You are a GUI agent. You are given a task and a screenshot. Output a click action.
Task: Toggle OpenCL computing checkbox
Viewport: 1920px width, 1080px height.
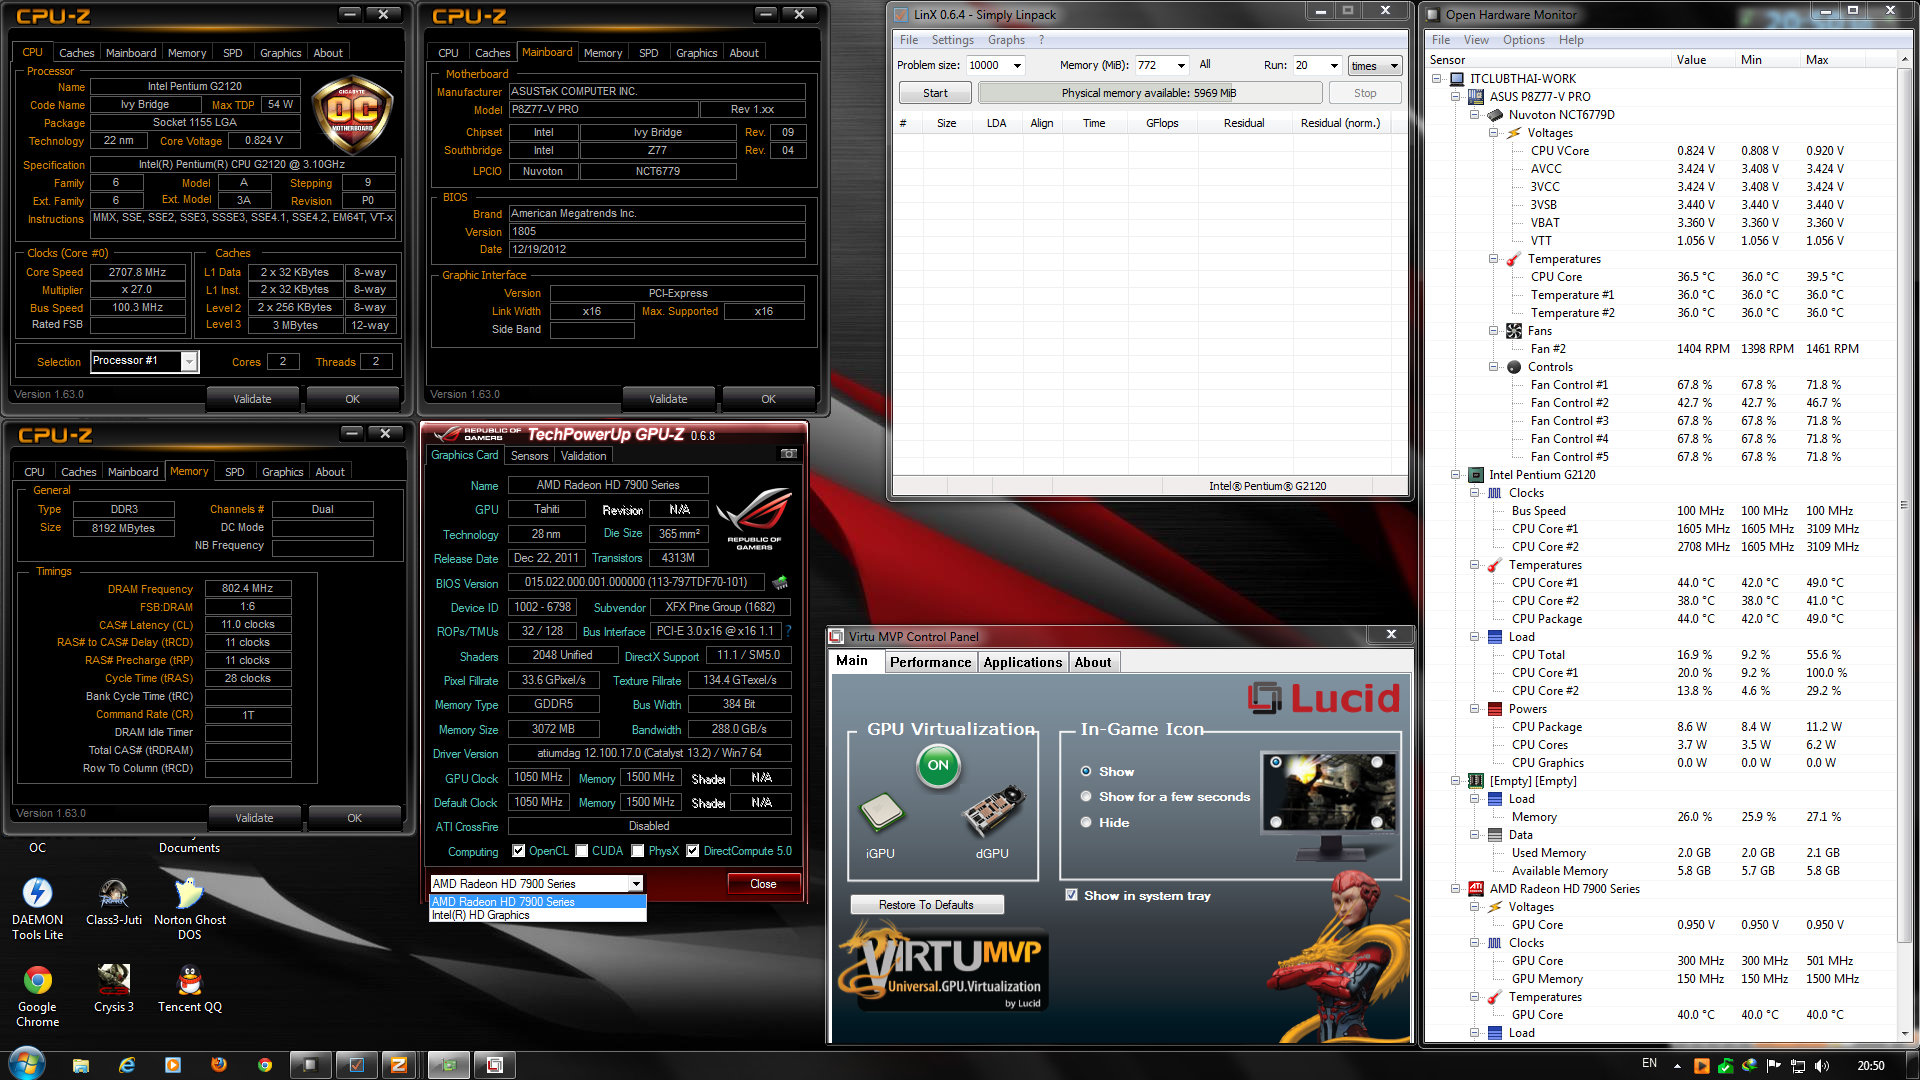tap(518, 851)
